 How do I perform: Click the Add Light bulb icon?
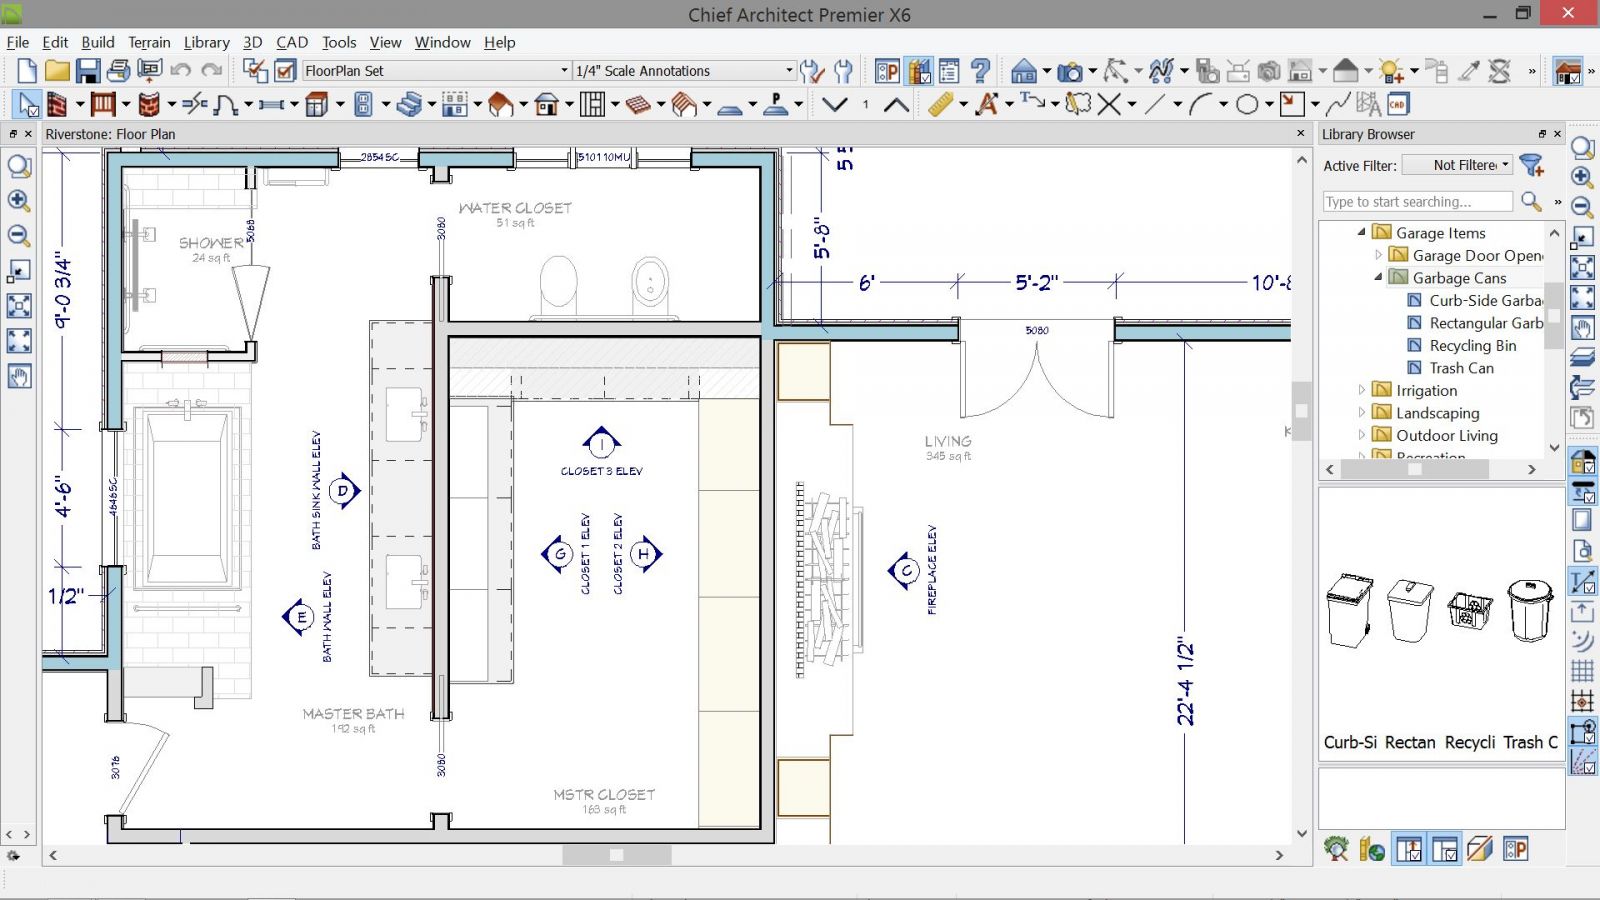[1391, 71]
